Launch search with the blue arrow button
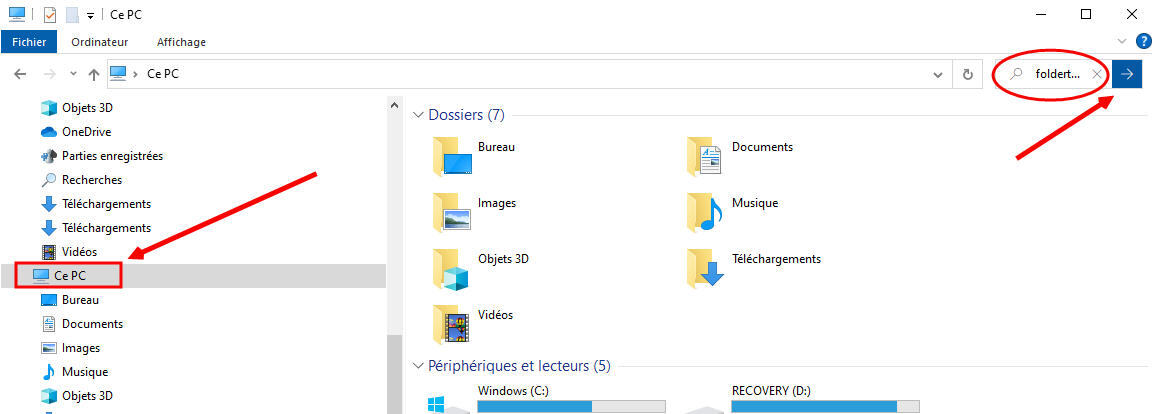1152x414 pixels. pos(1127,74)
